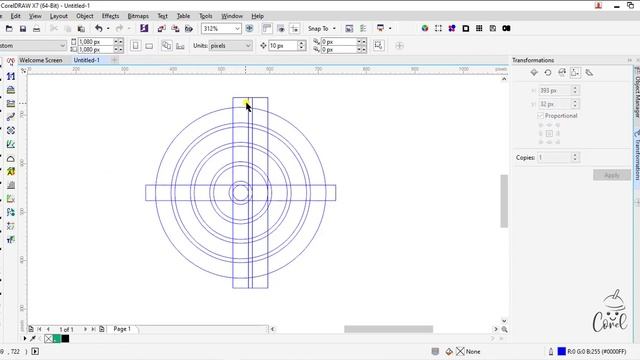Toggle the Show rulers icon
The image size is (640, 360).
[x=267, y=28]
